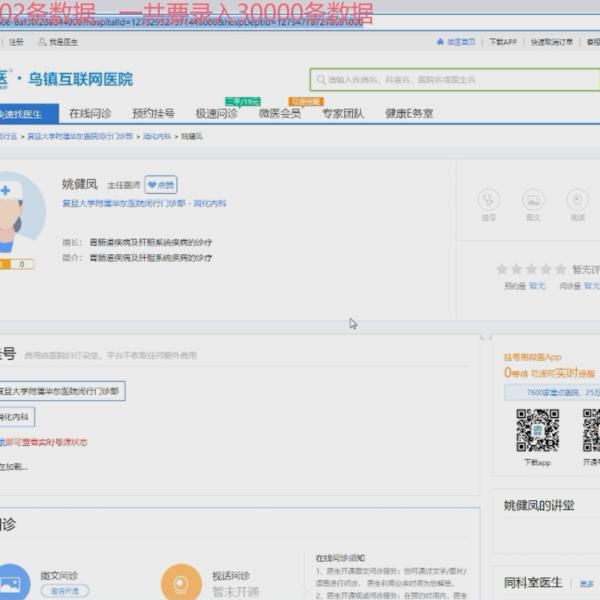This screenshot has height=600, width=600.
Task: Click the 我是医生 user icon link
Action: point(56,42)
